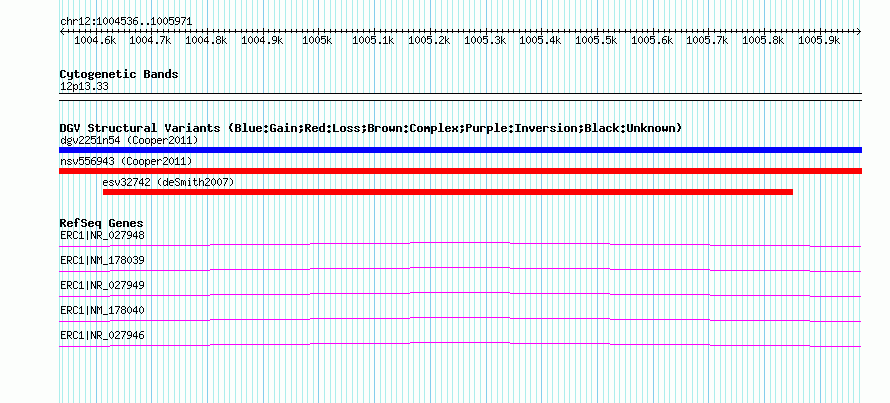
Task: Click the 1004.7k ruler tick label
Action: (x=151, y=40)
